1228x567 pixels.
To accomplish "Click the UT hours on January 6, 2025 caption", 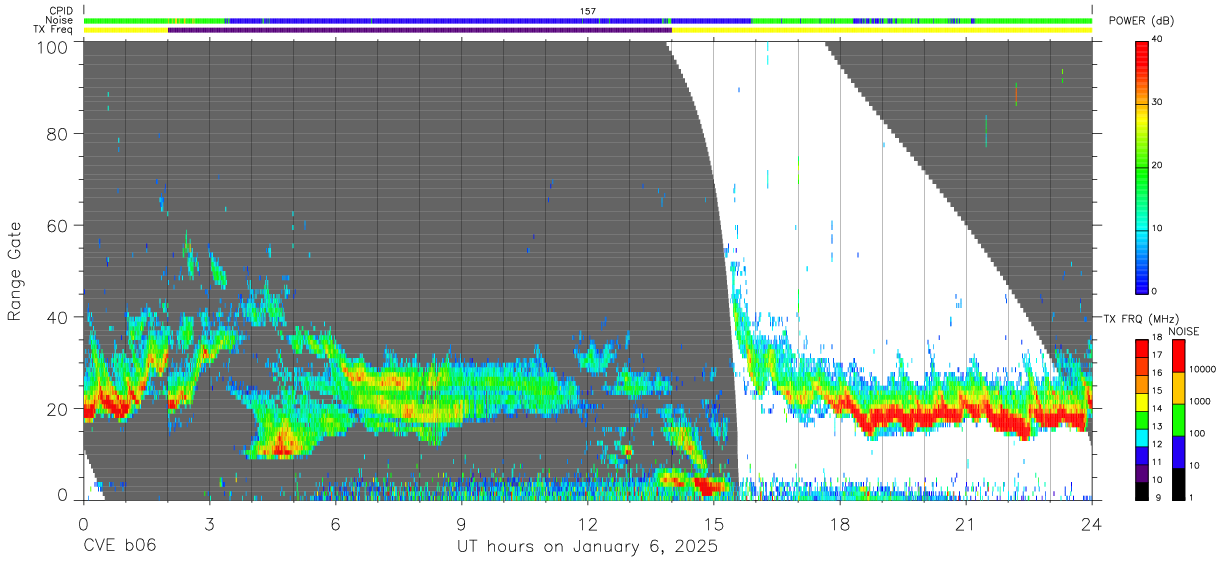I will tap(587, 547).
